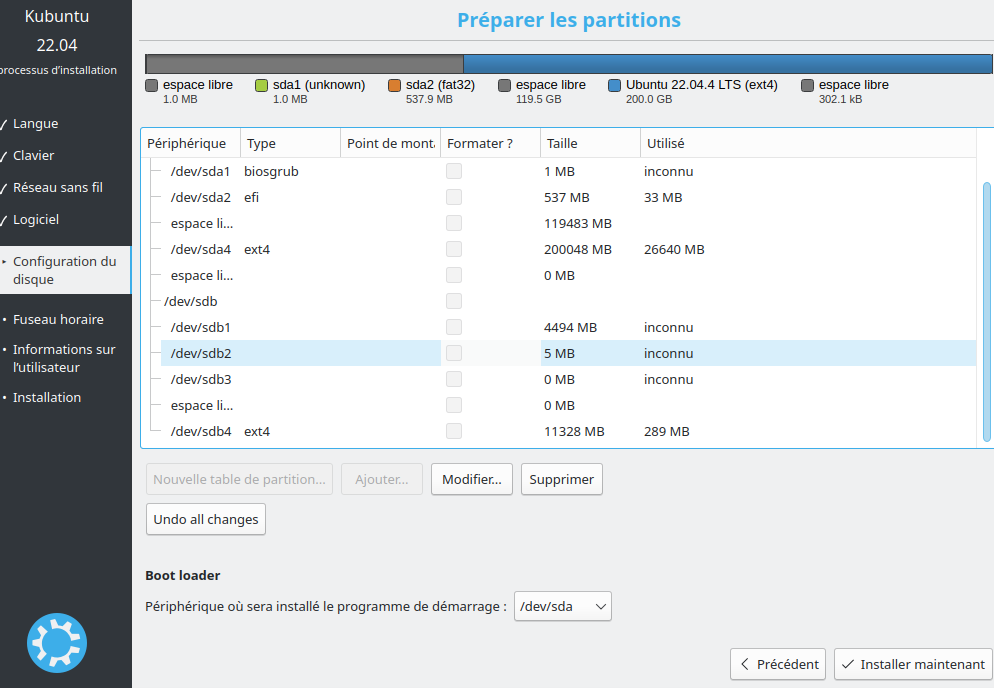Click the grey 119.5 GB espace libre swatch
Image resolution: width=994 pixels, height=688 pixels.
click(505, 86)
